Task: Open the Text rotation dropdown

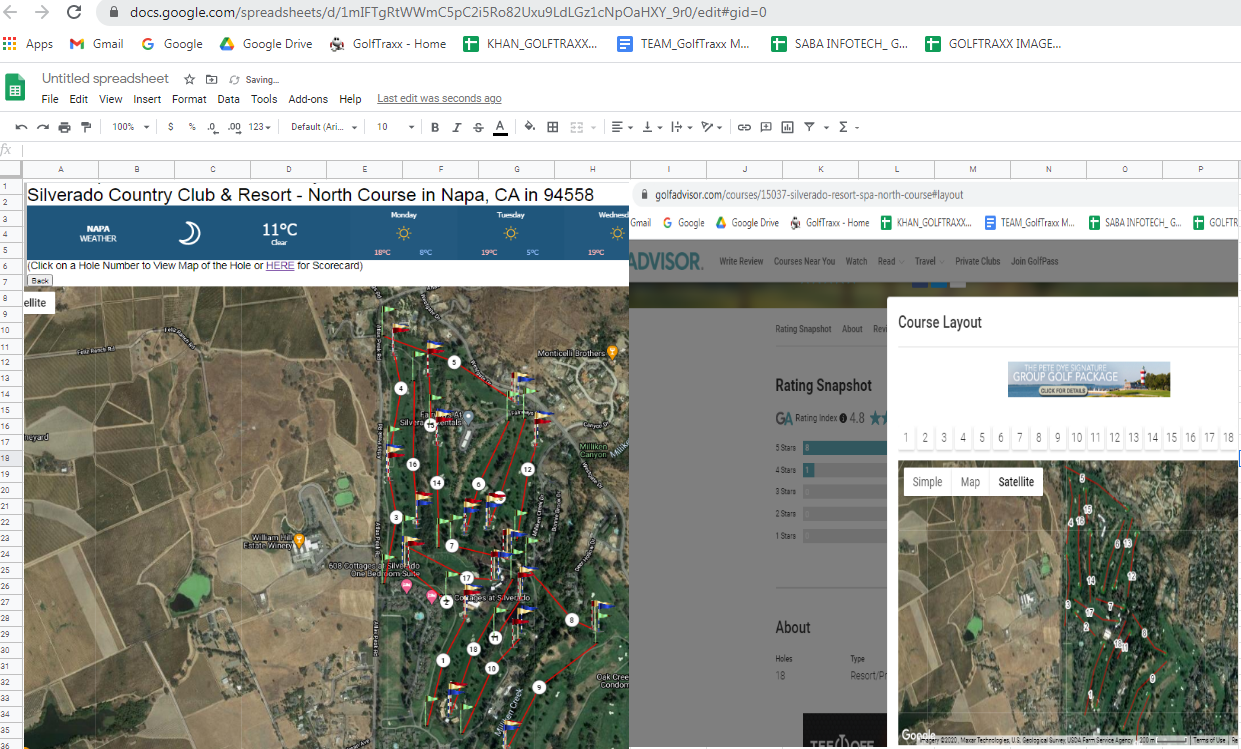Action: [712, 127]
